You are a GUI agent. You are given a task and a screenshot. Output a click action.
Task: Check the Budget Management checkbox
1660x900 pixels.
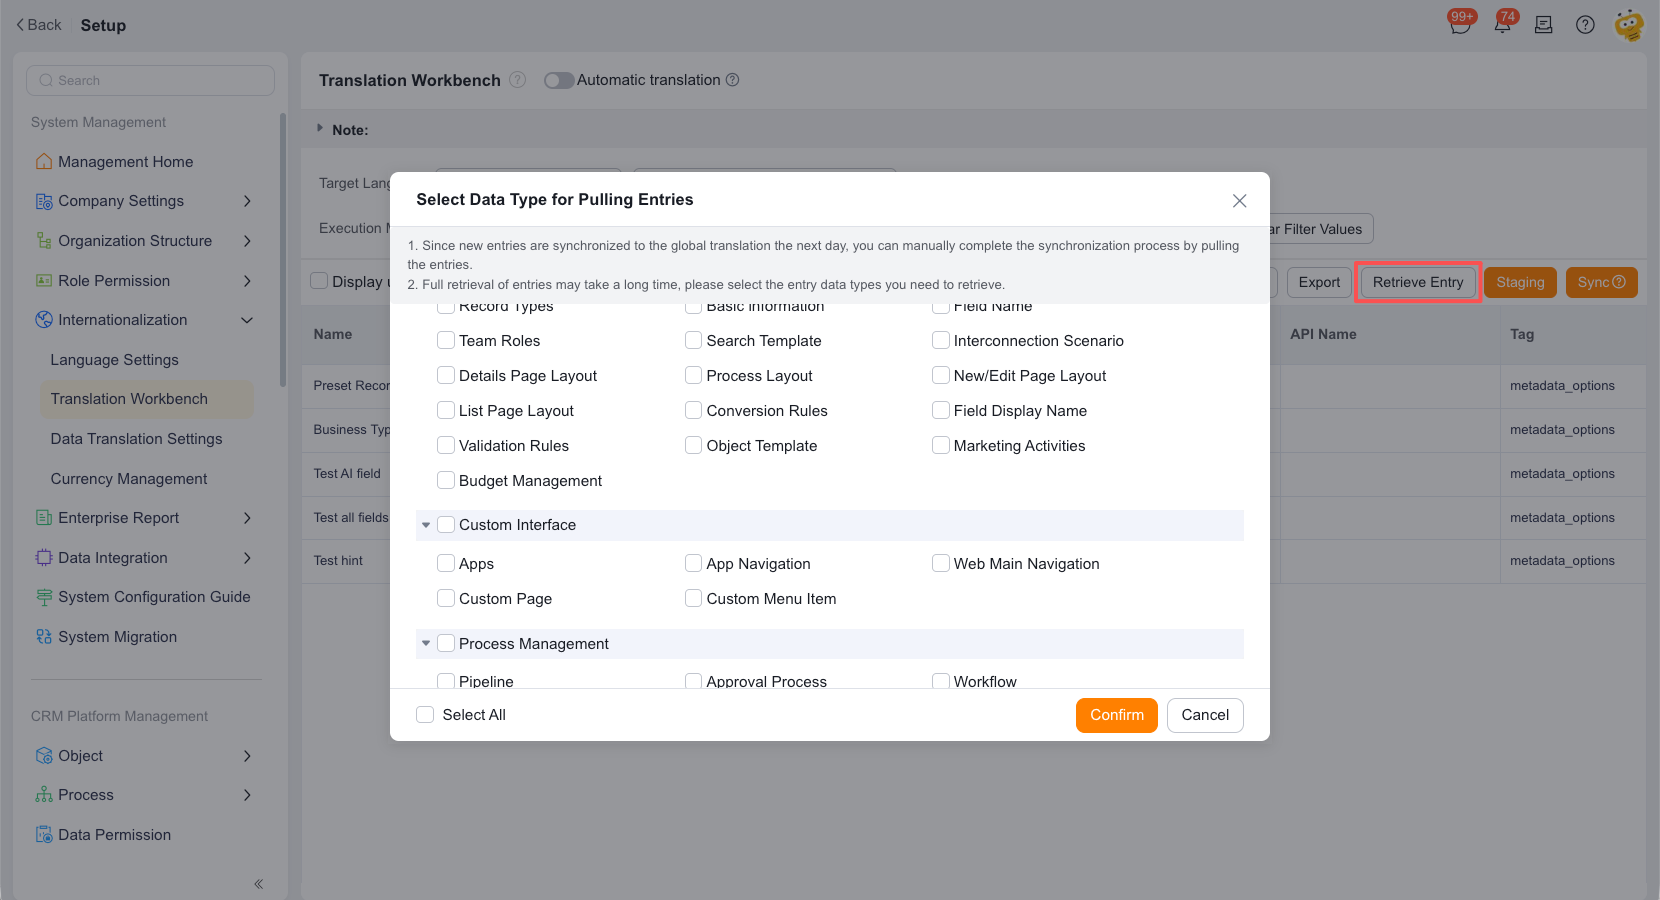coord(446,480)
